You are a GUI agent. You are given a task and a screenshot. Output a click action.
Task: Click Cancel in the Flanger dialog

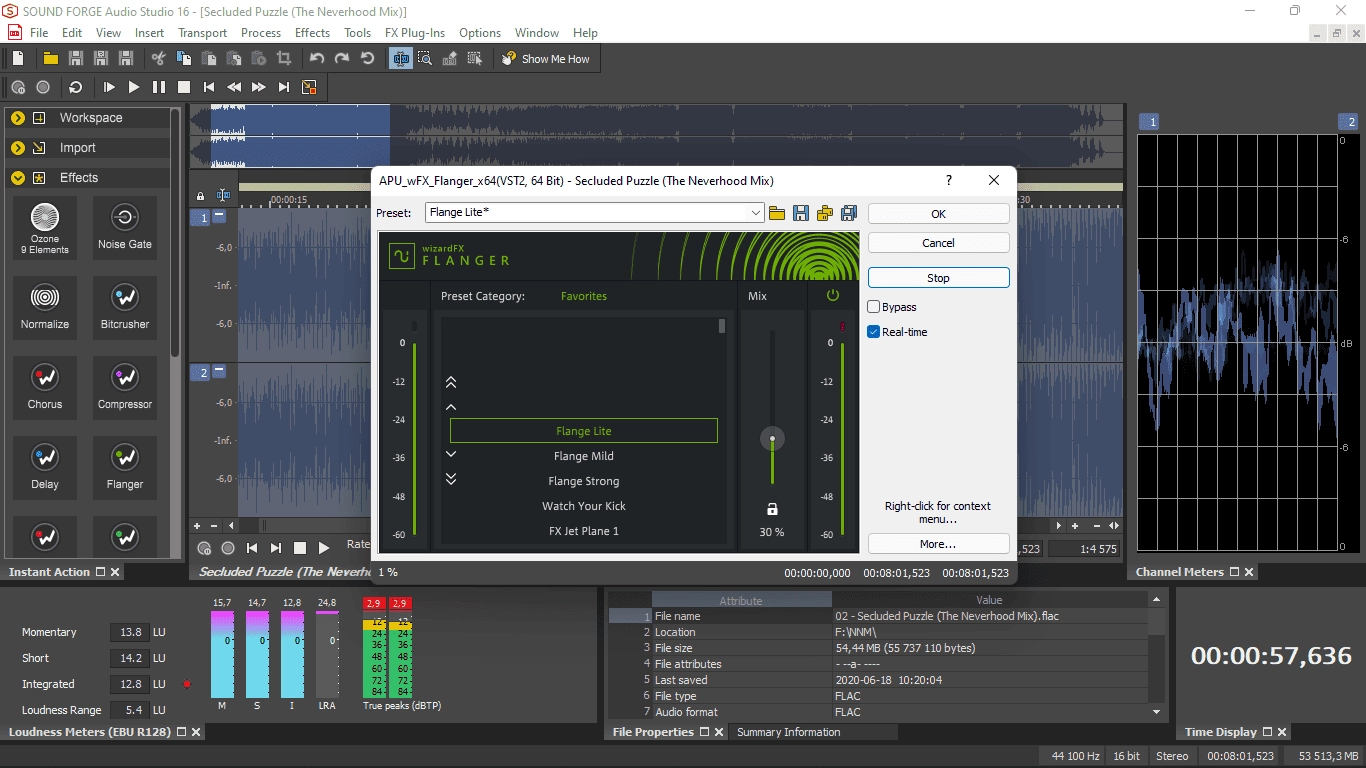click(x=938, y=243)
